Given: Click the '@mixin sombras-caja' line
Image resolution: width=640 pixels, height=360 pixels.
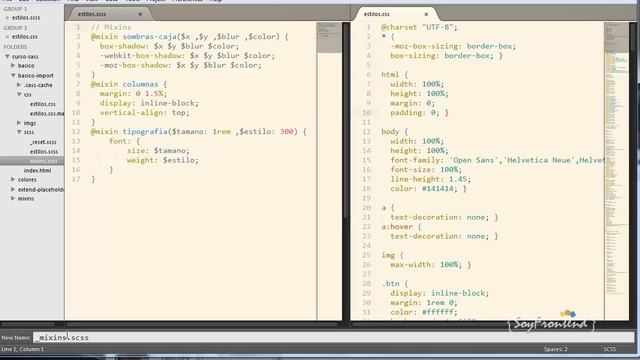Looking at the screenshot, I should (189, 37).
